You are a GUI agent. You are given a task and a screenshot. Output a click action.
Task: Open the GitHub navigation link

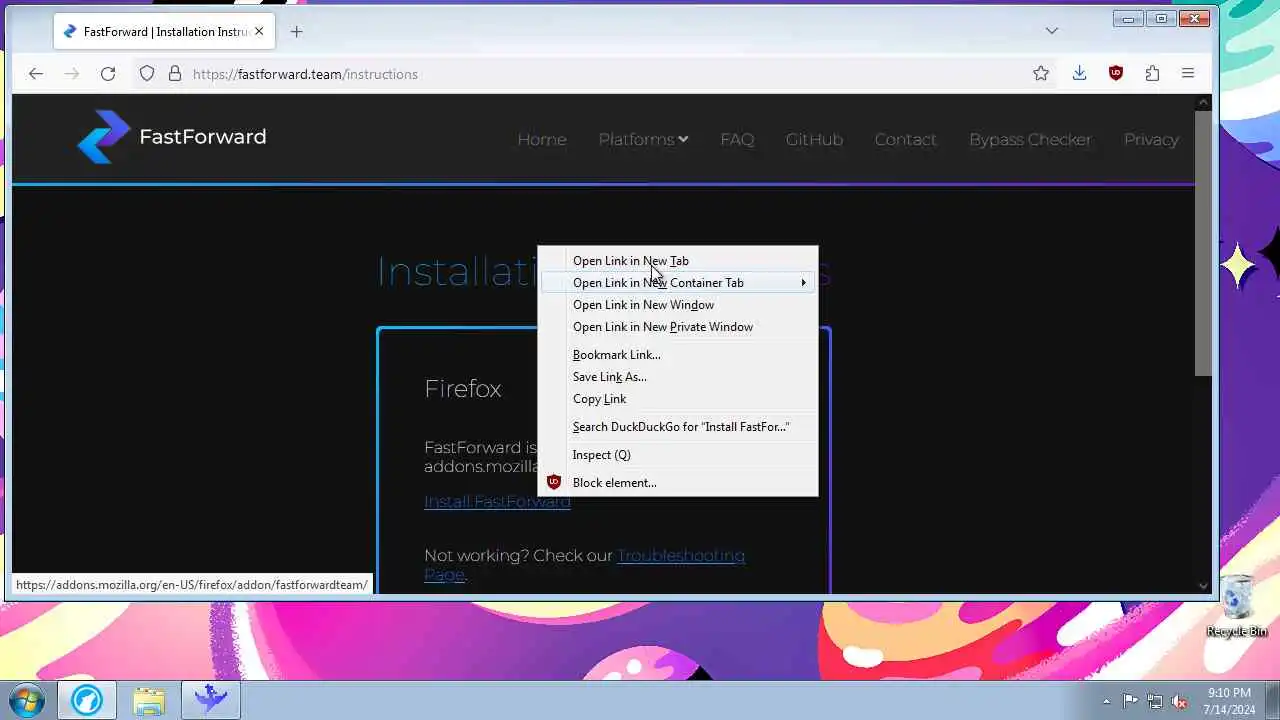point(814,139)
